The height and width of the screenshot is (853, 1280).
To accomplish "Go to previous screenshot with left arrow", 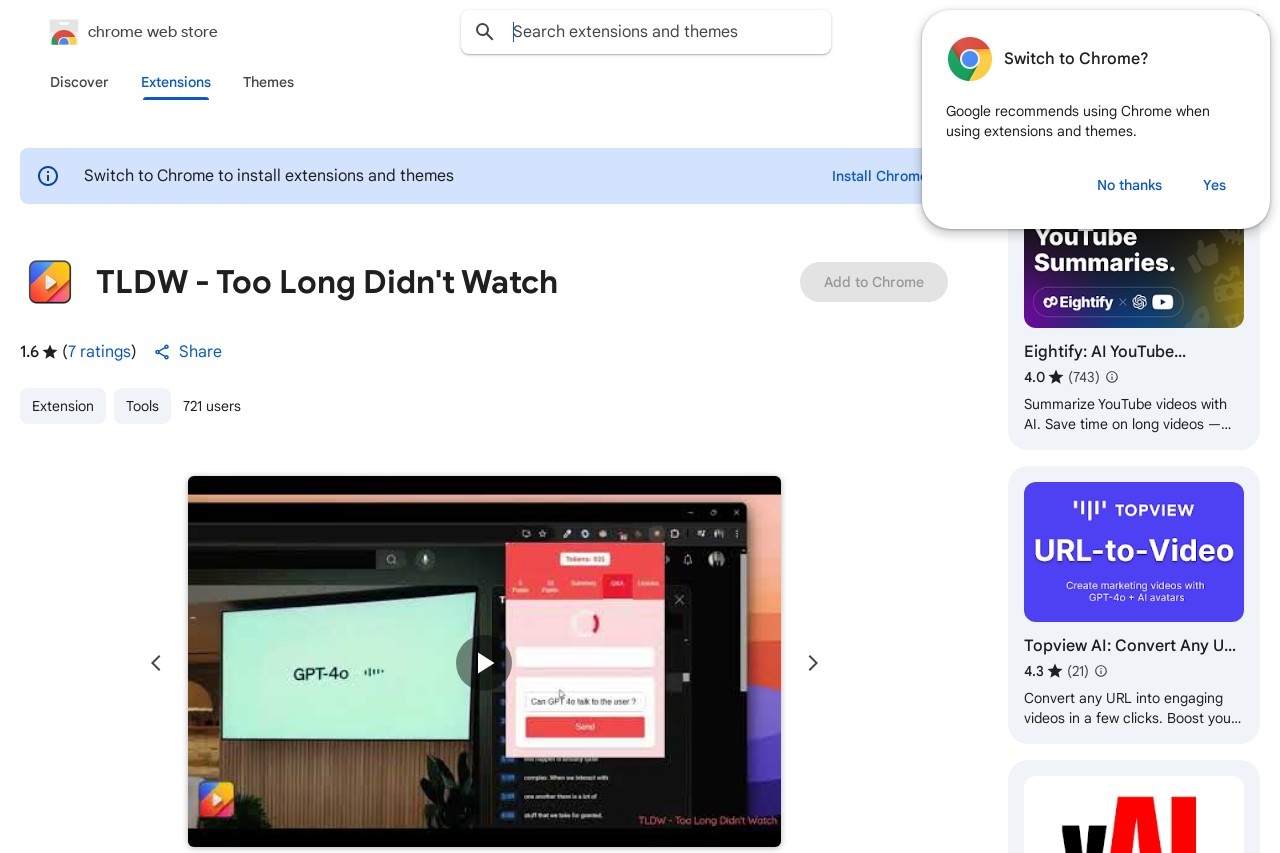I will pos(156,663).
